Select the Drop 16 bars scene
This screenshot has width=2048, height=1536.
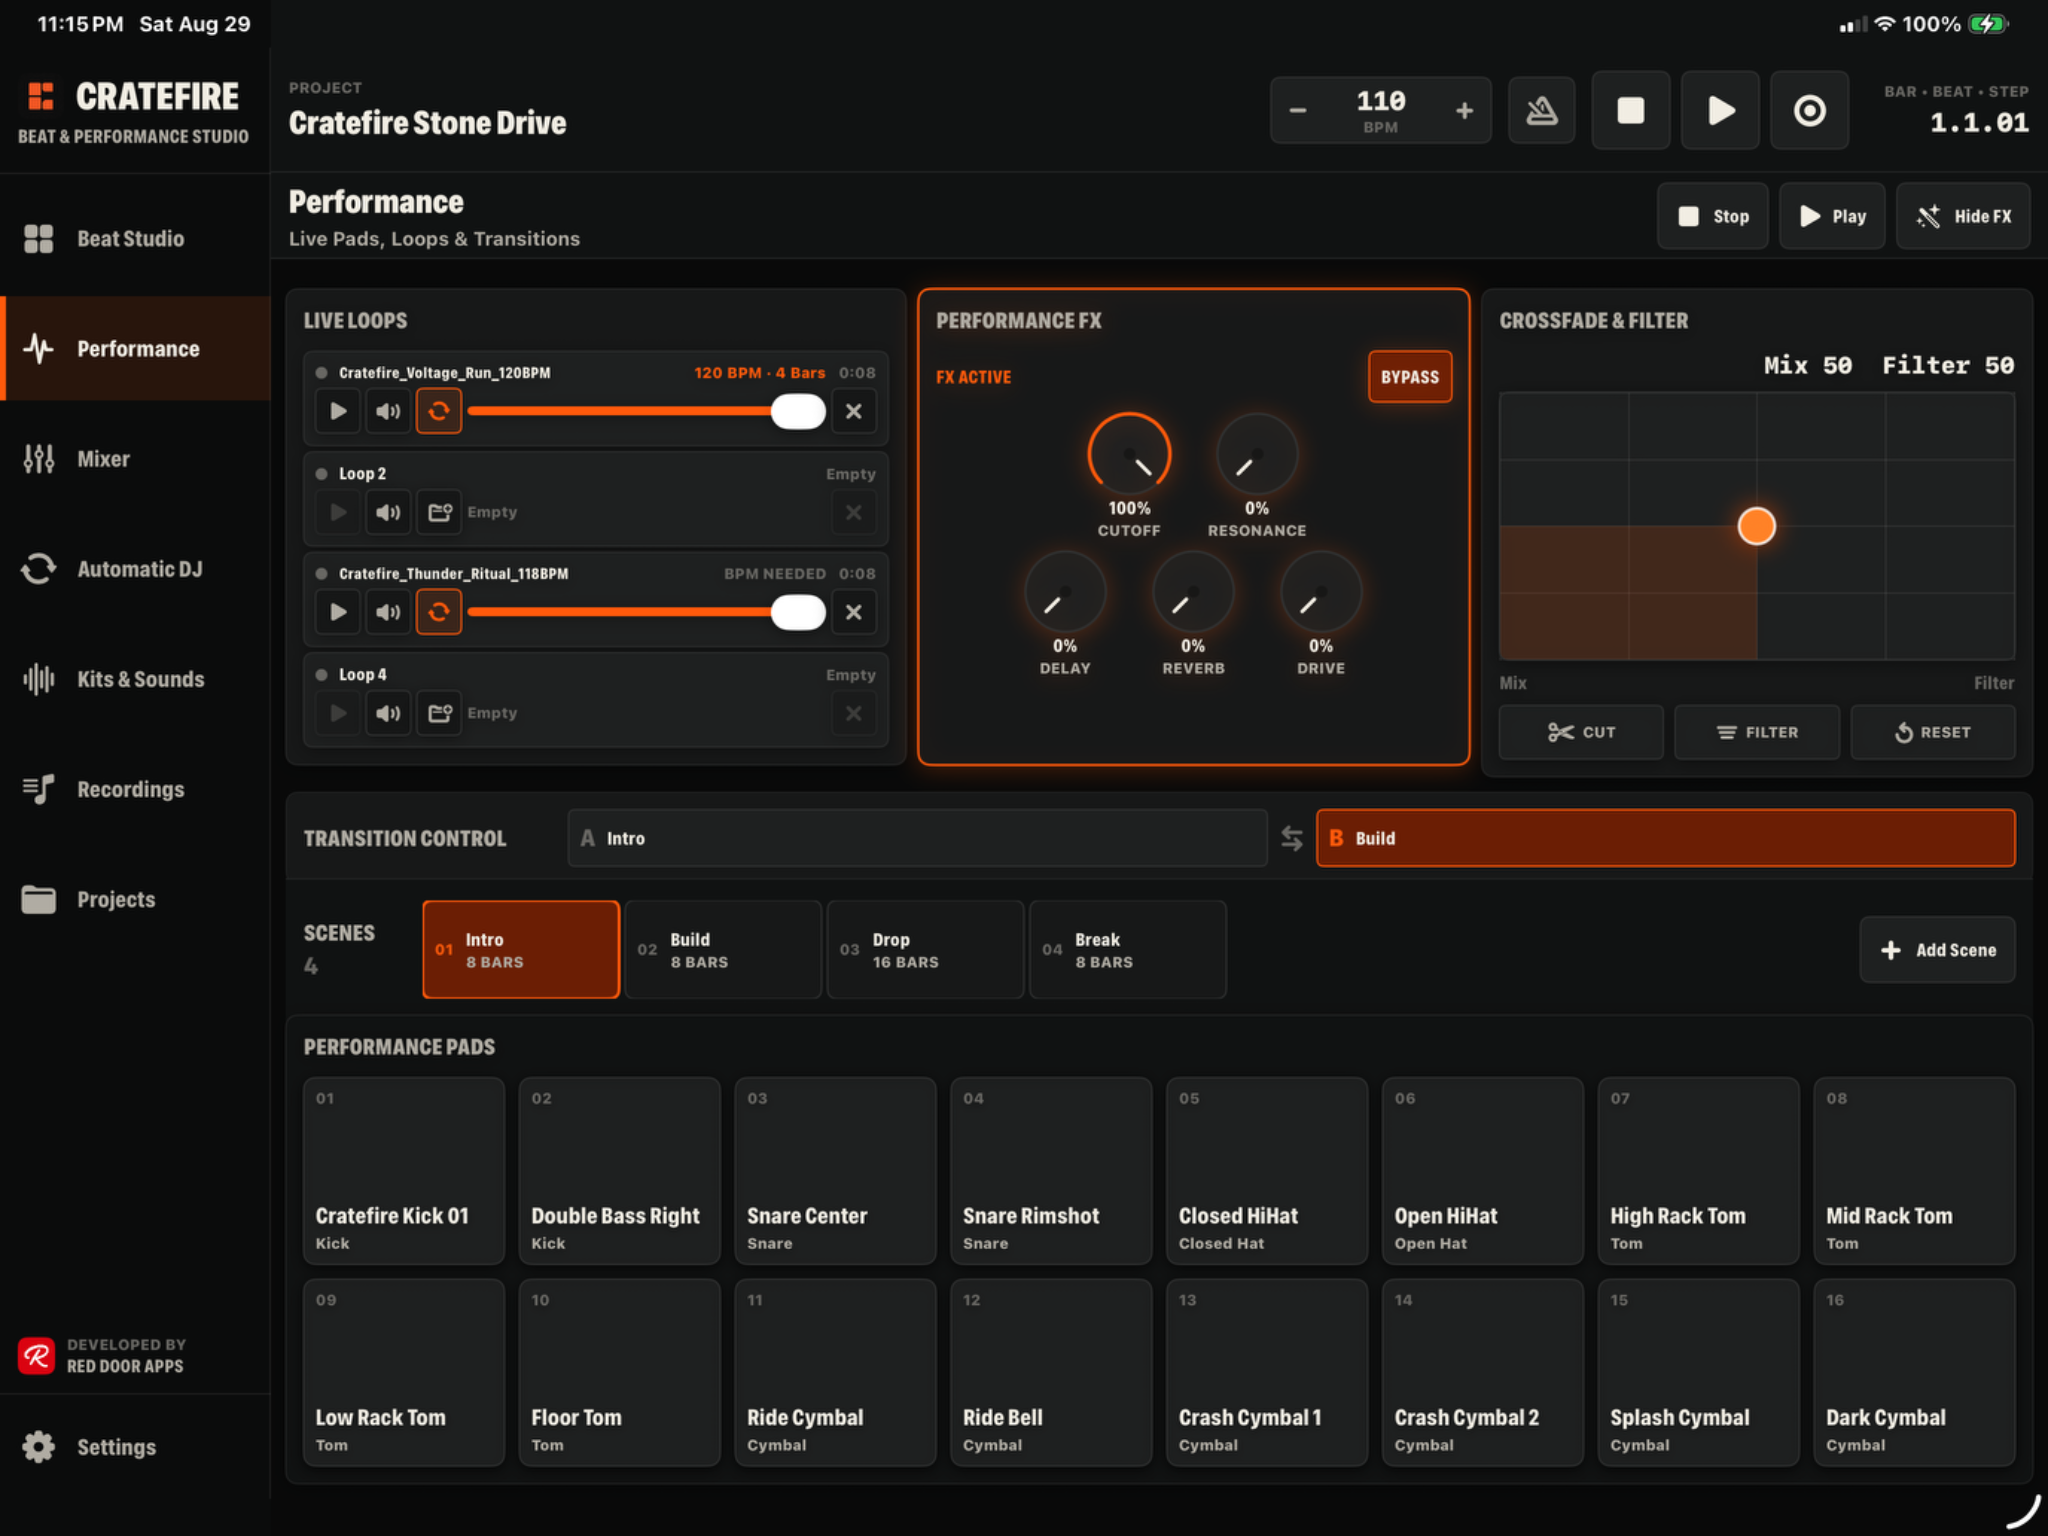point(925,950)
